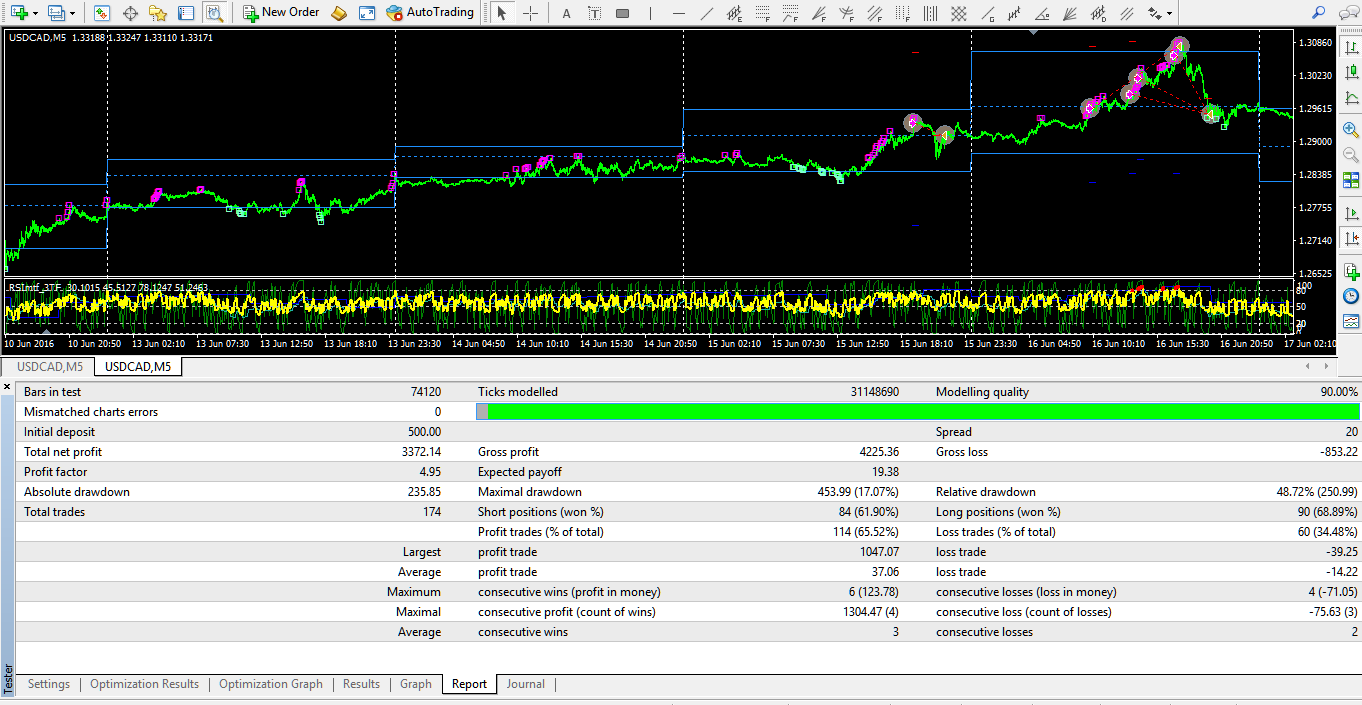This screenshot has width=1362, height=705.
Task: Open the New Chart dropdown arrow
Action: 35,13
